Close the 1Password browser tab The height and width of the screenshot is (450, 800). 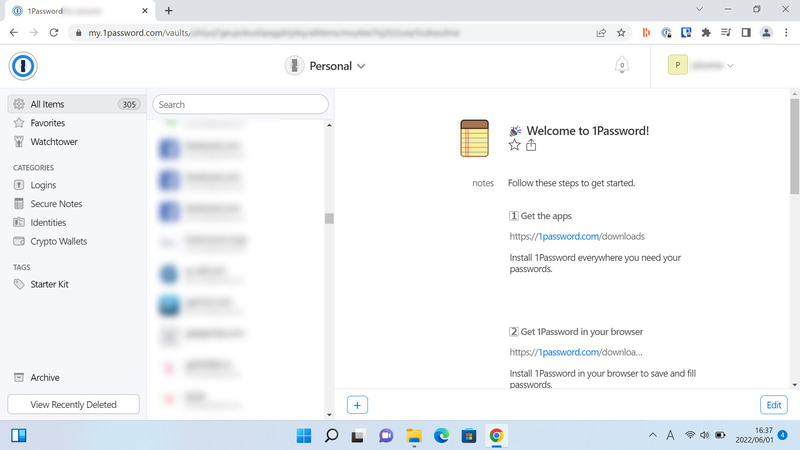pyautogui.click(x=145, y=10)
